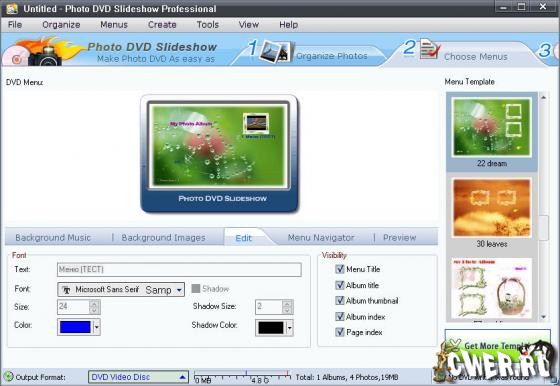Click the Total Albums and Photos status text
560x386 pixels.
pos(346,377)
